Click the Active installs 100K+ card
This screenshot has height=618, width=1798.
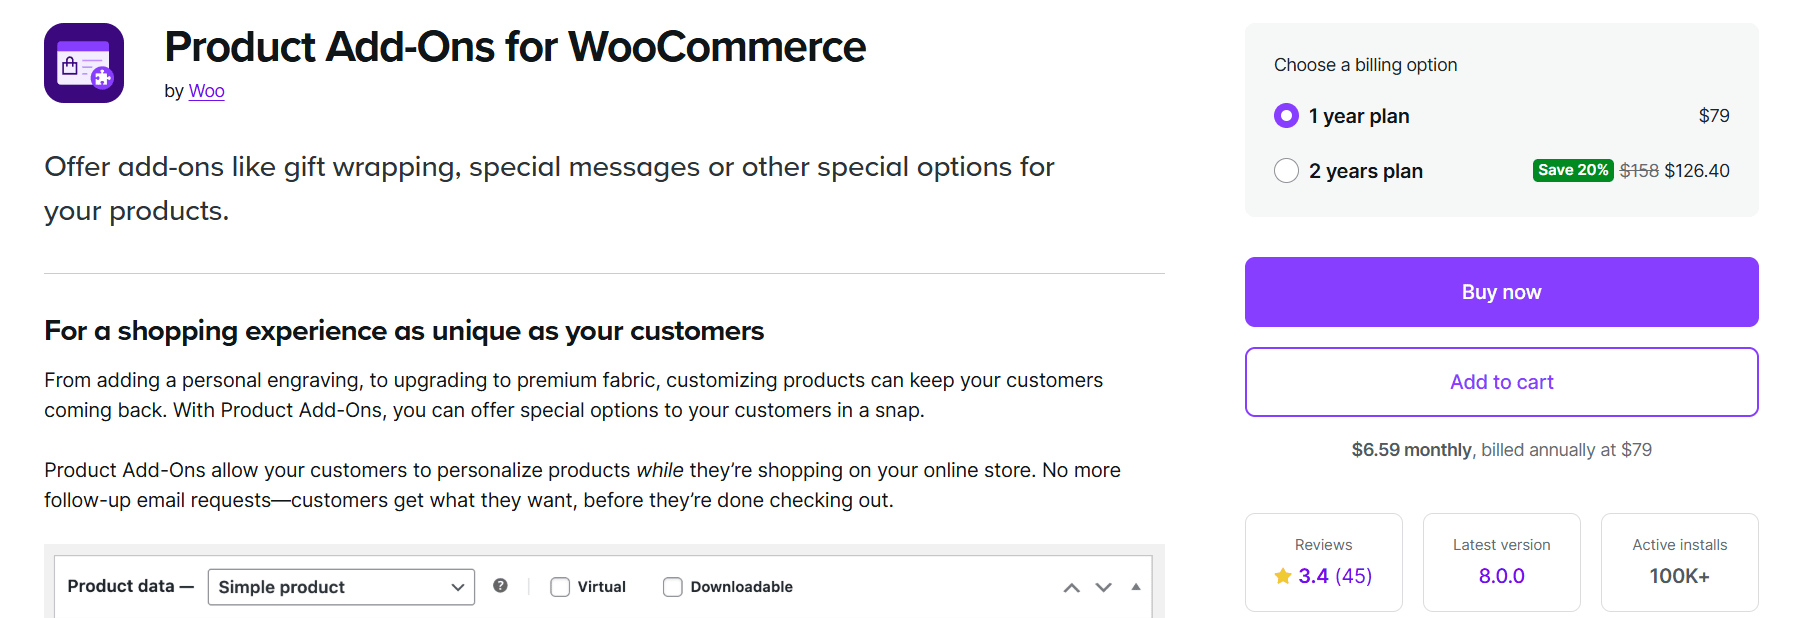click(x=1679, y=562)
